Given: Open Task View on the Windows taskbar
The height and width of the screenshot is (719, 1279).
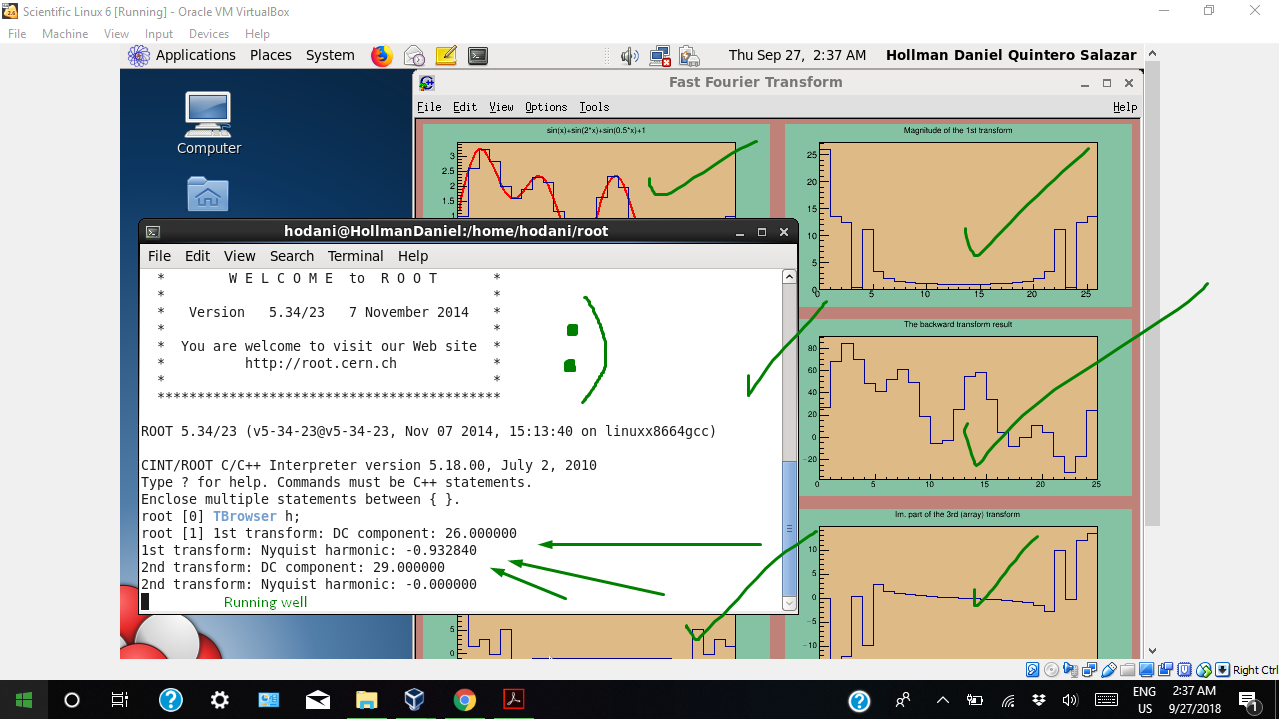Looking at the screenshot, I should click(x=120, y=700).
